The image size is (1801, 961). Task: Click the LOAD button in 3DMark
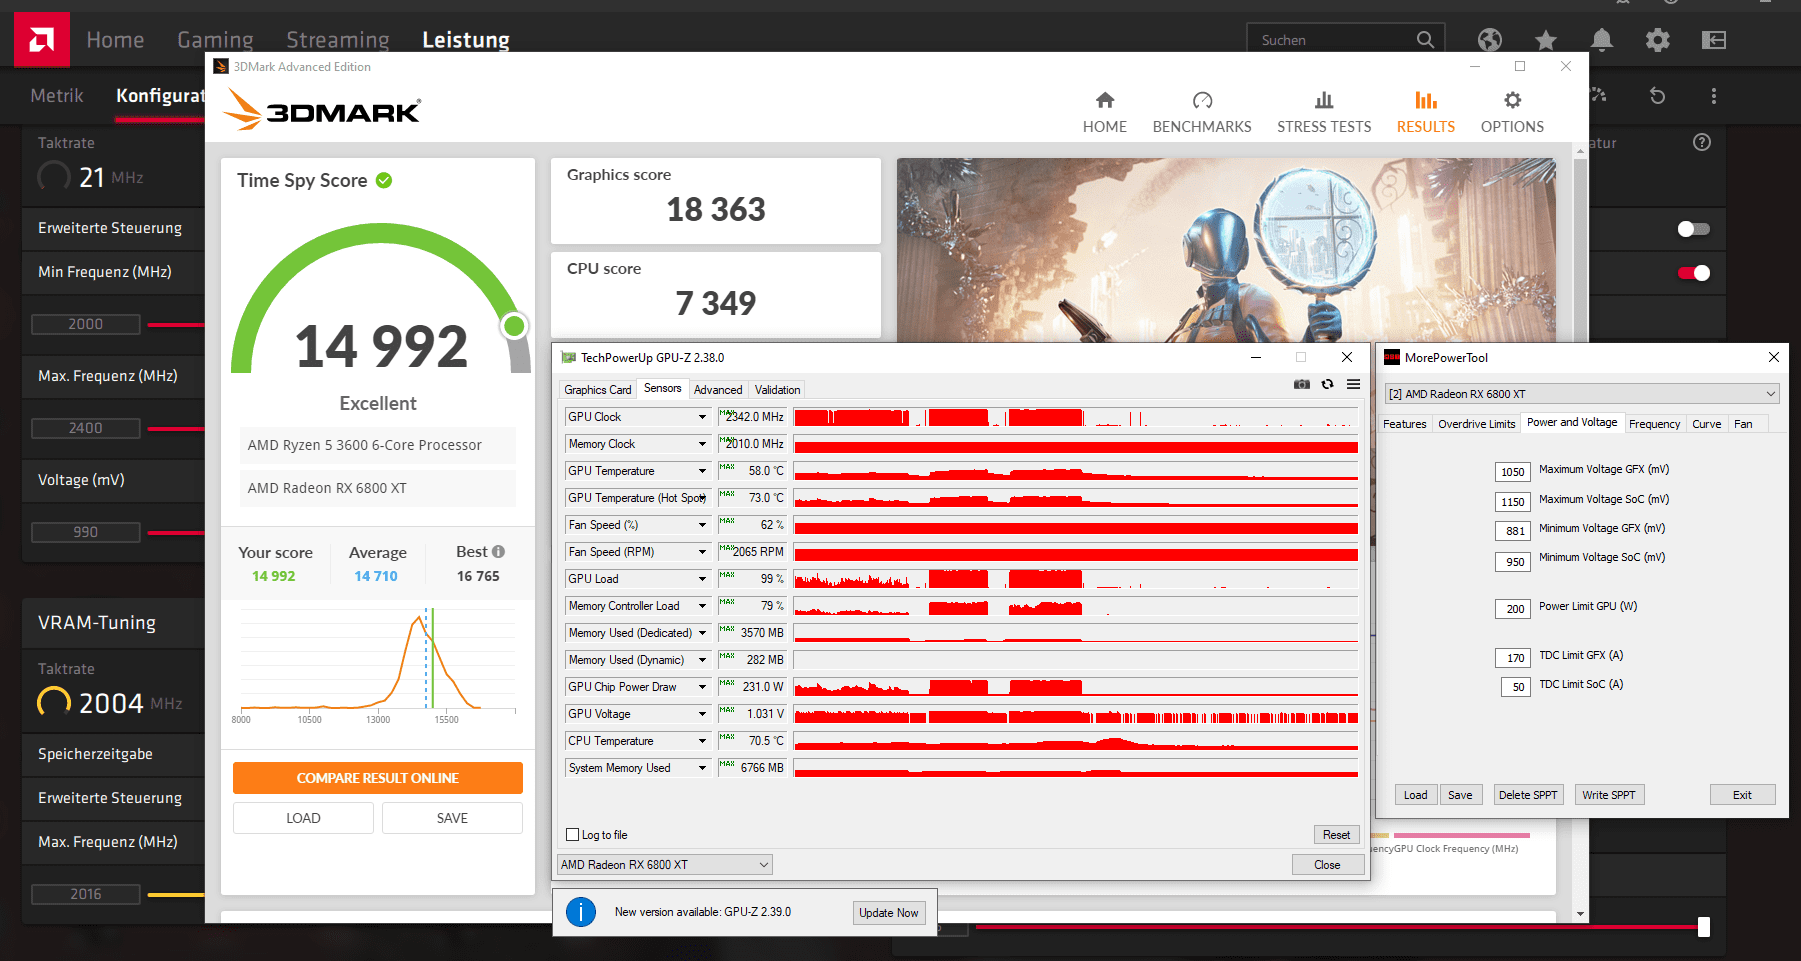(303, 818)
